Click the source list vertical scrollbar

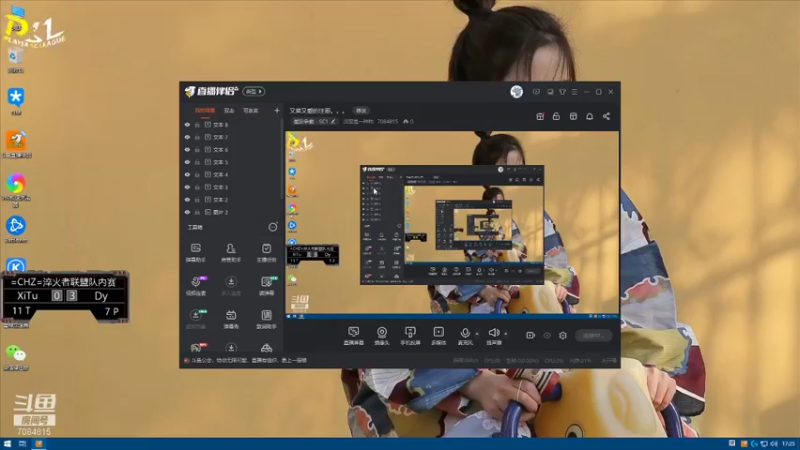click(282, 158)
